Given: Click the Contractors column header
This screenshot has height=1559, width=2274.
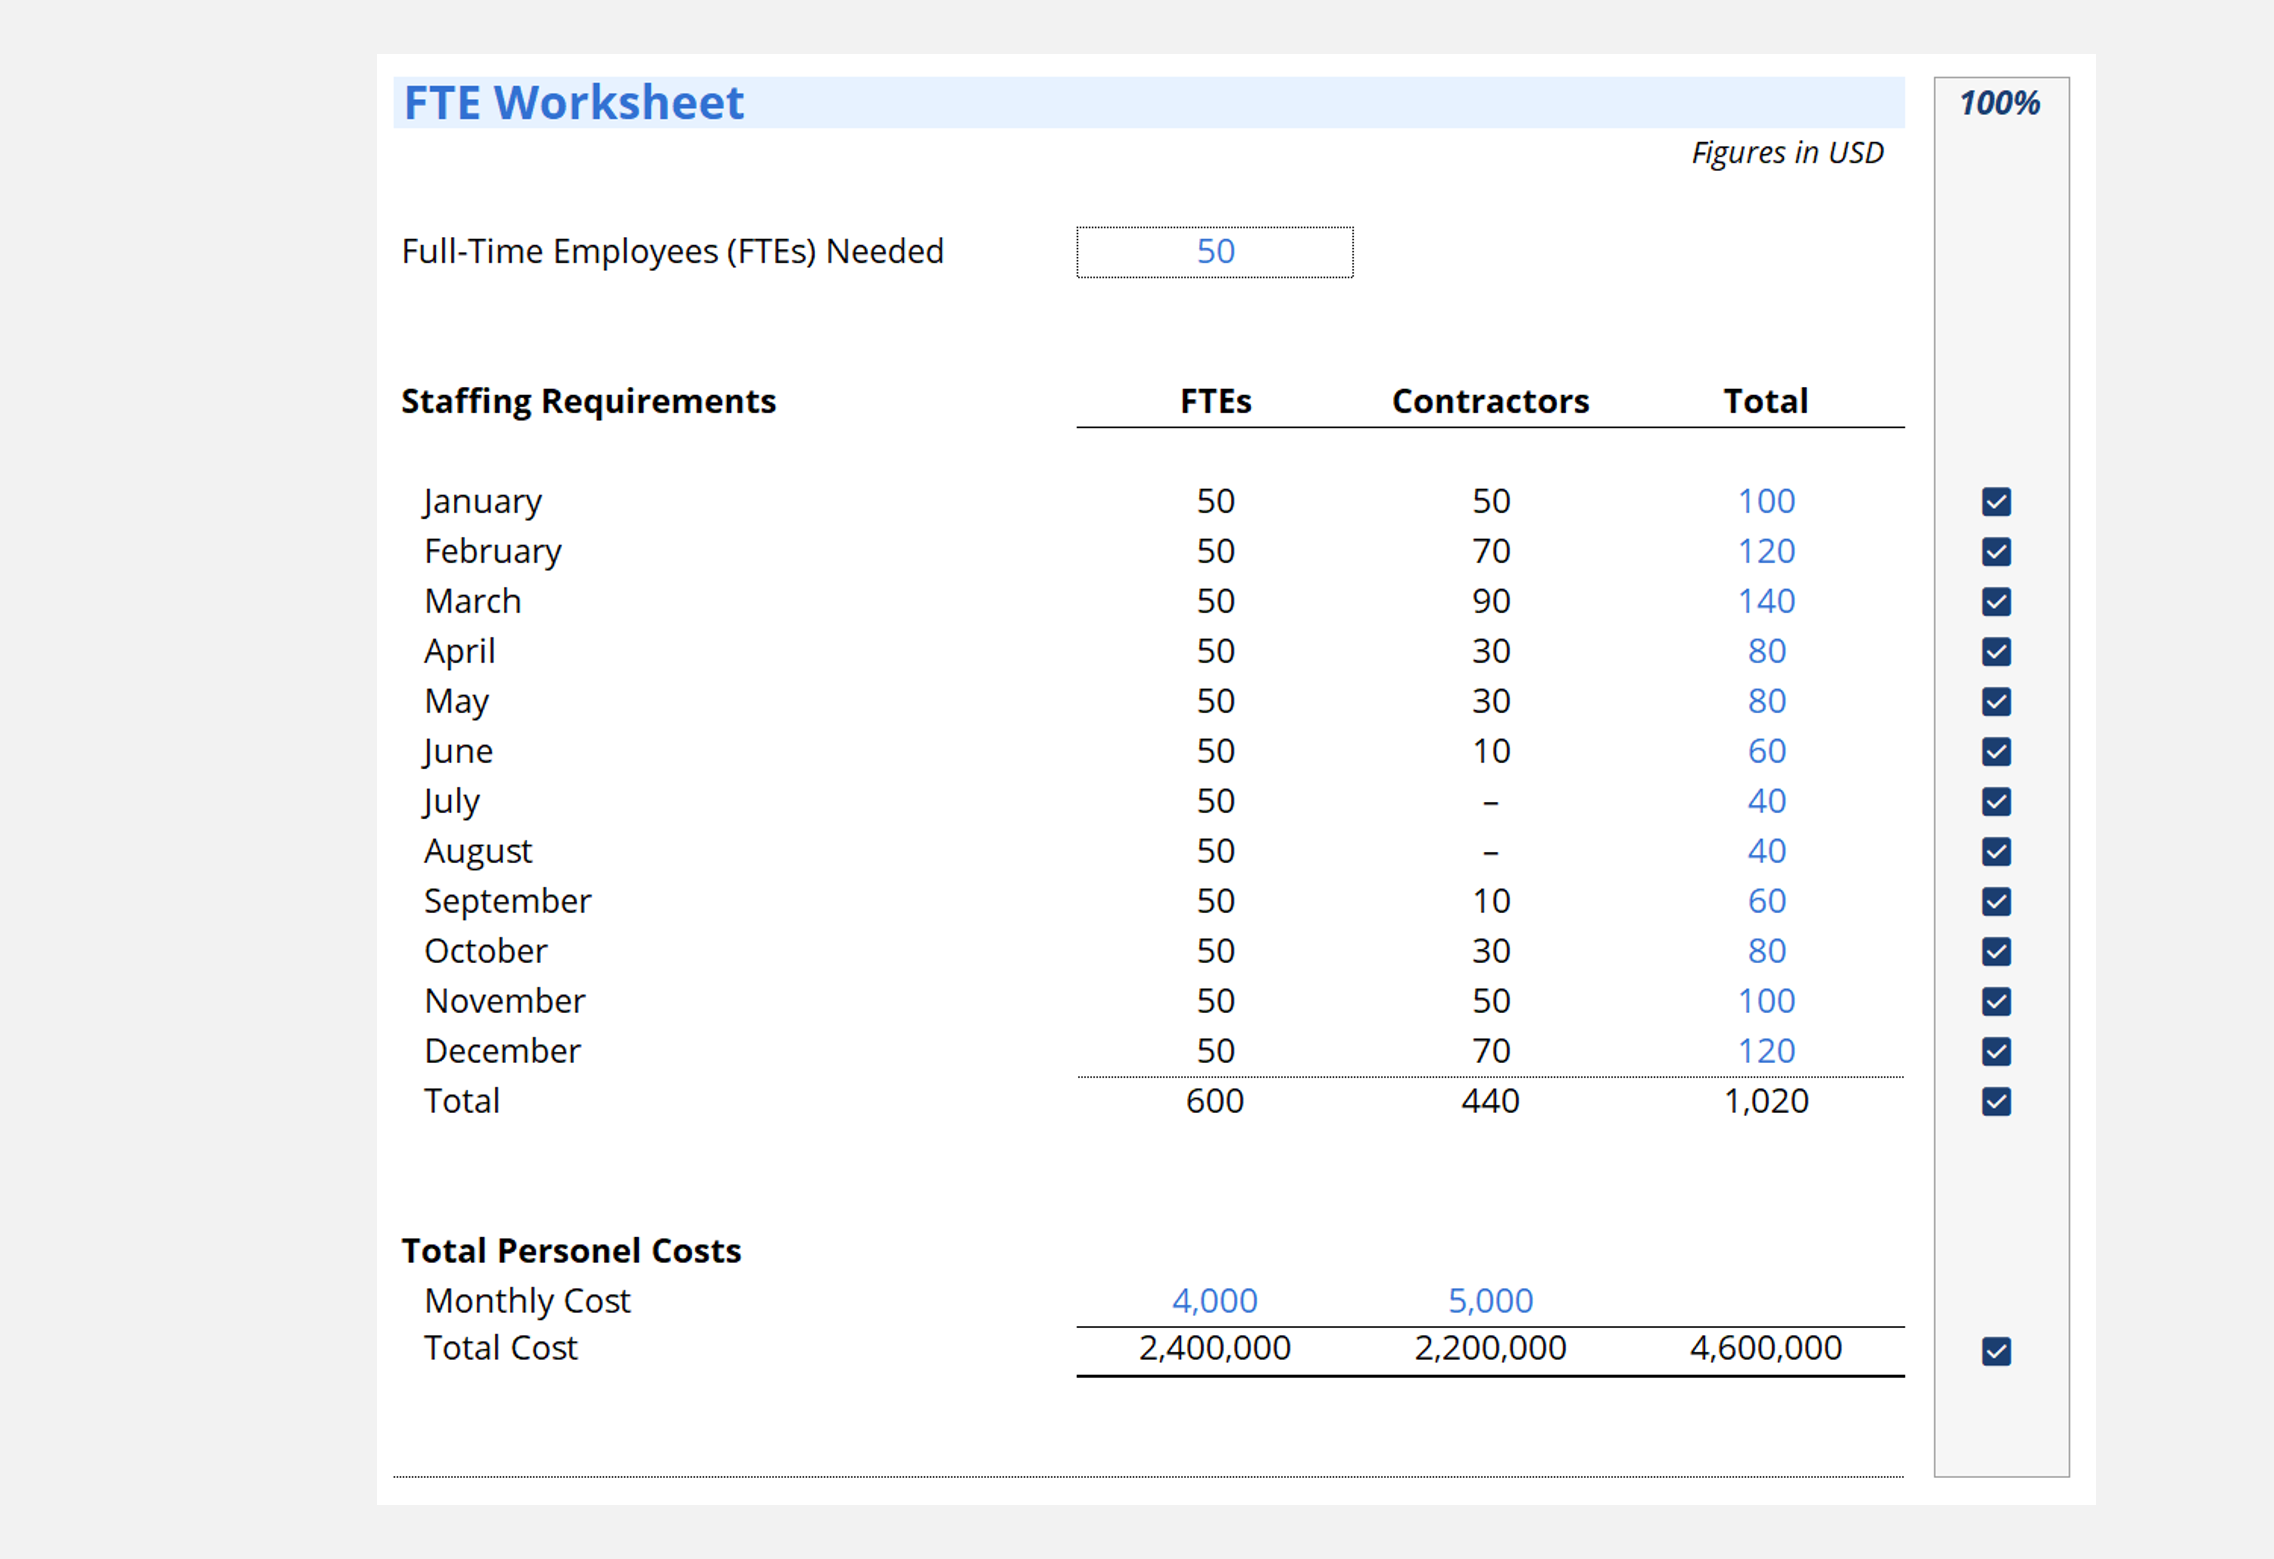Looking at the screenshot, I should pos(1490,401).
